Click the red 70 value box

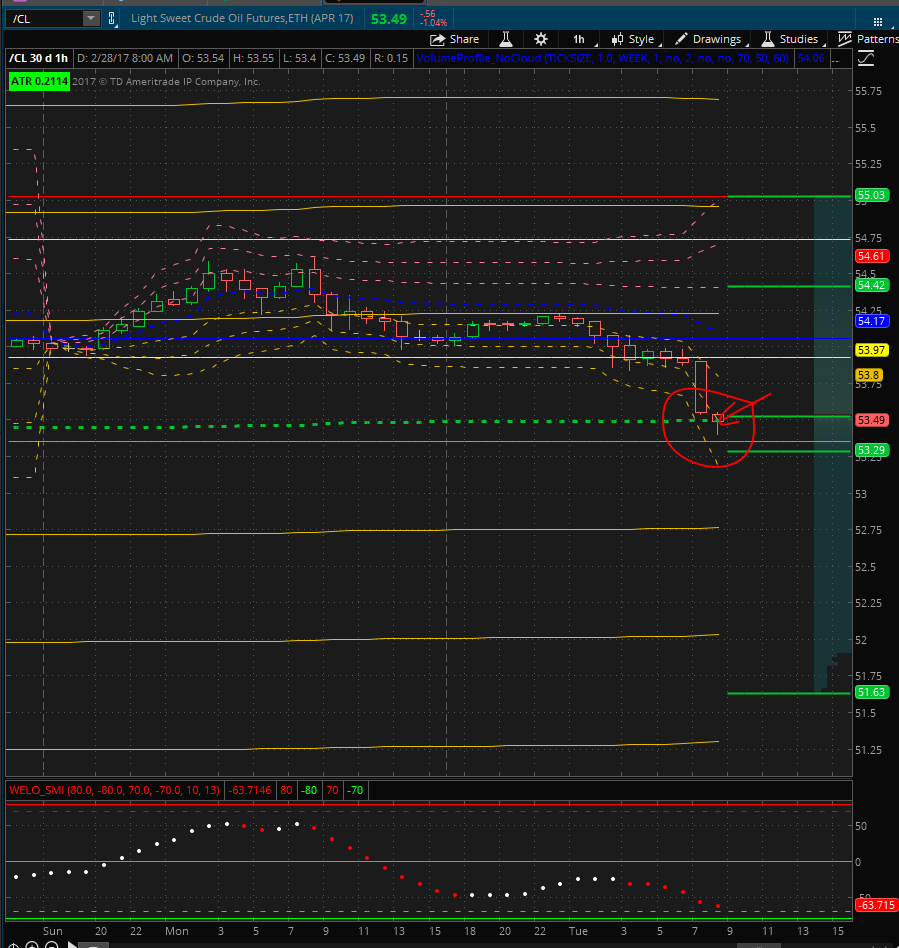[332, 790]
